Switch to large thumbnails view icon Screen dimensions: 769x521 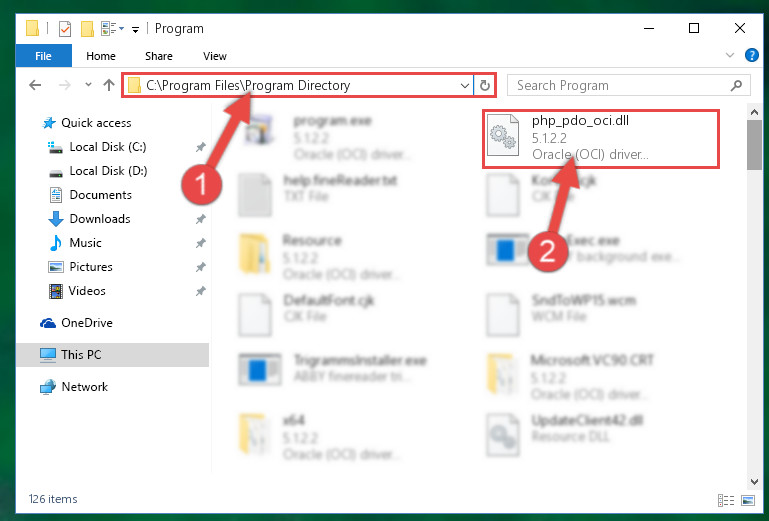click(748, 500)
